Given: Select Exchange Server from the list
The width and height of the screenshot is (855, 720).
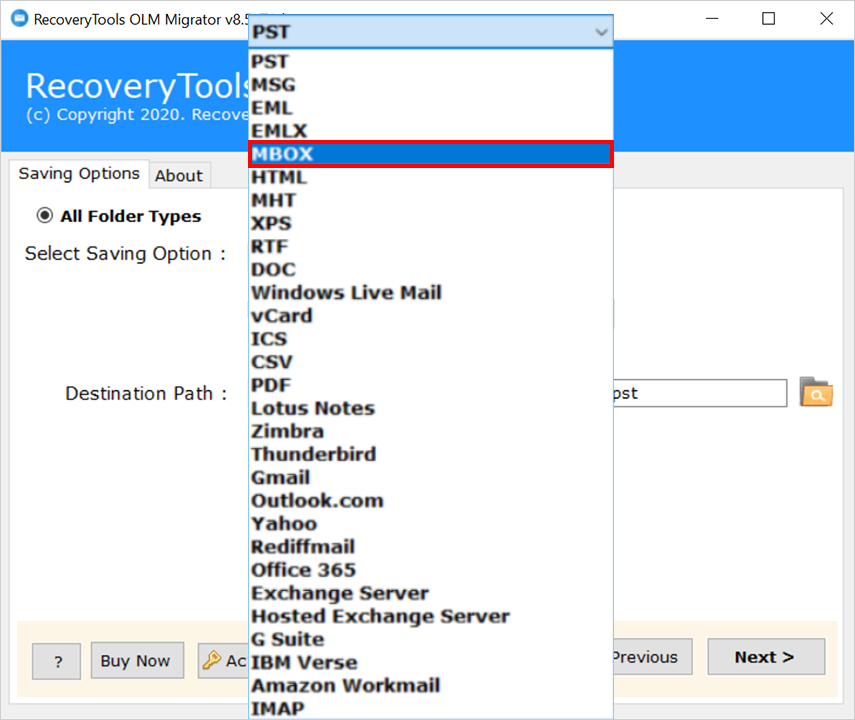Looking at the screenshot, I should coord(431,593).
